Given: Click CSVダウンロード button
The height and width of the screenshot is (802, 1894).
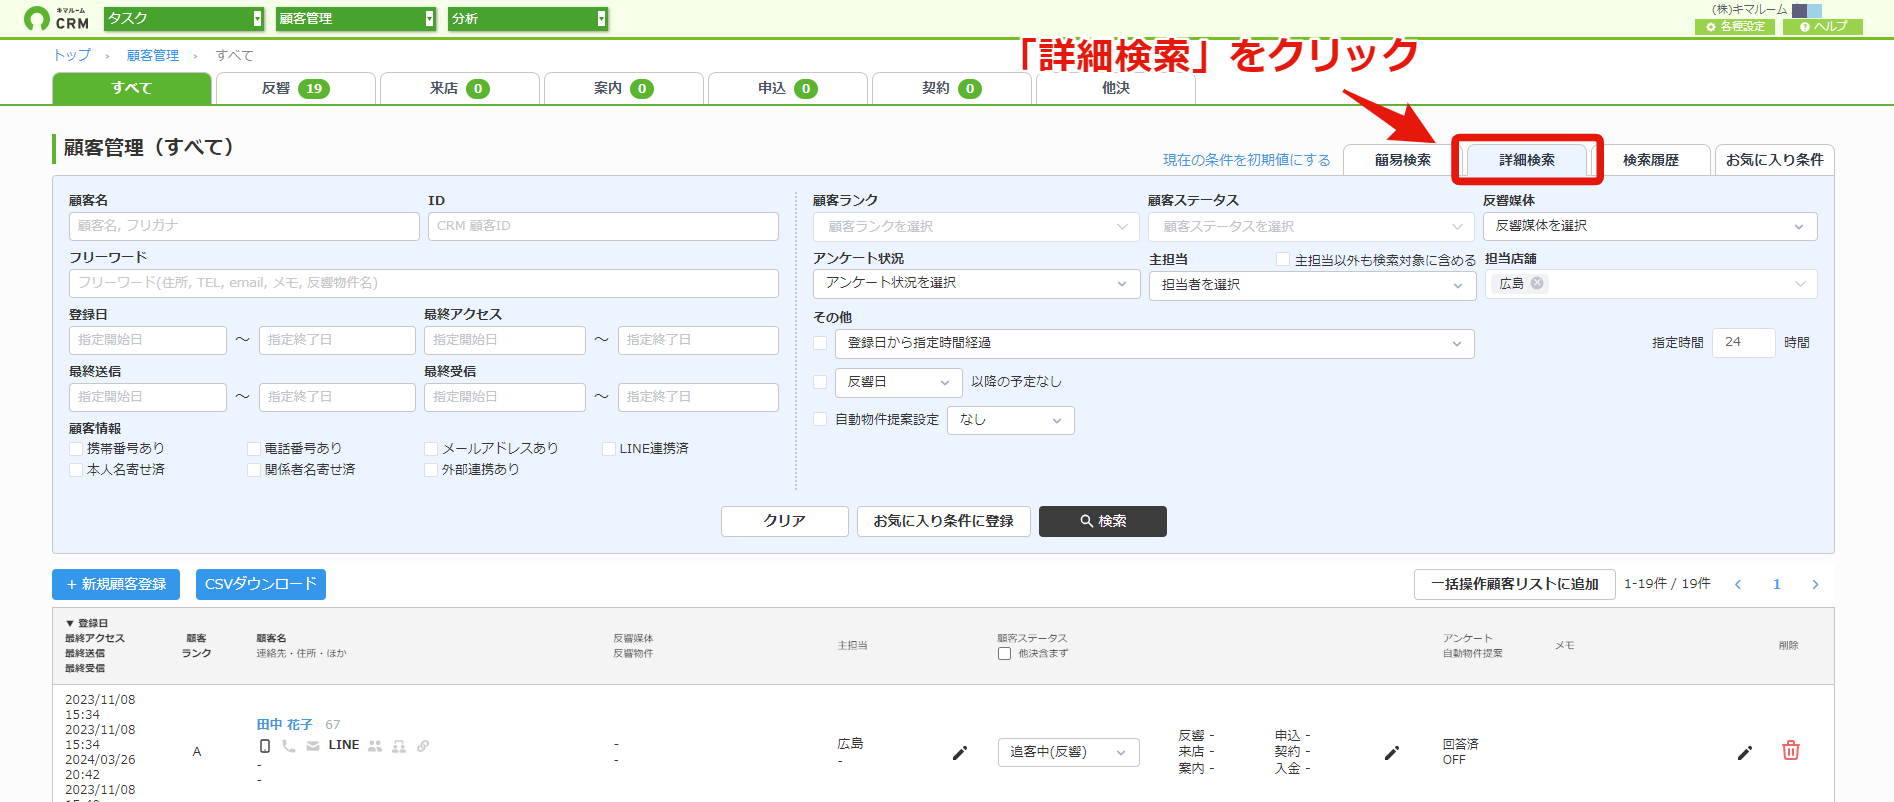Looking at the screenshot, I should click(261, 584).
